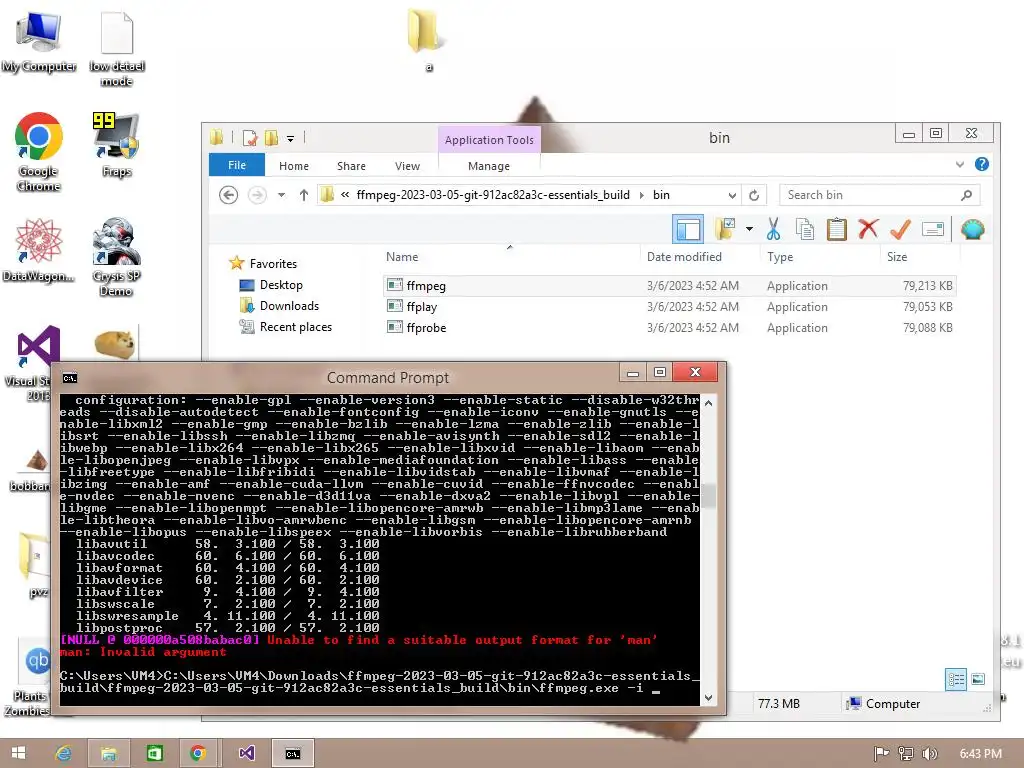Switch to the Home ribbon tab
Image resolution: width=1024 pixels, height=768 pixels.
click(x=294, y=166)
